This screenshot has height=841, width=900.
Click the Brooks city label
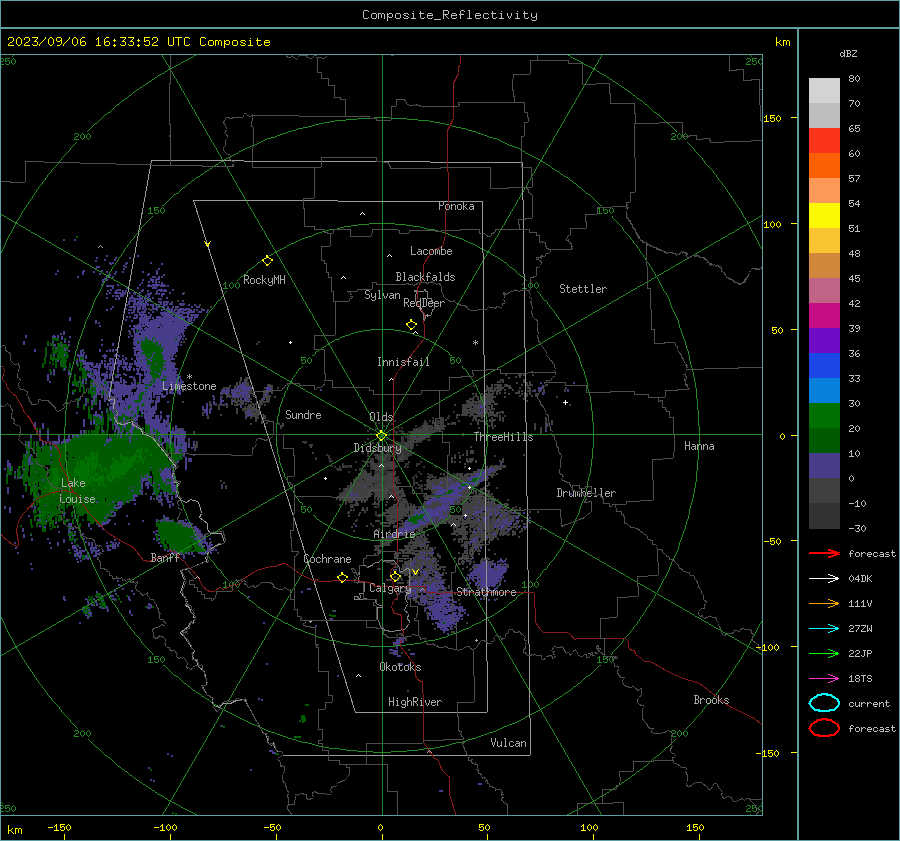click(x=711, y=700)
